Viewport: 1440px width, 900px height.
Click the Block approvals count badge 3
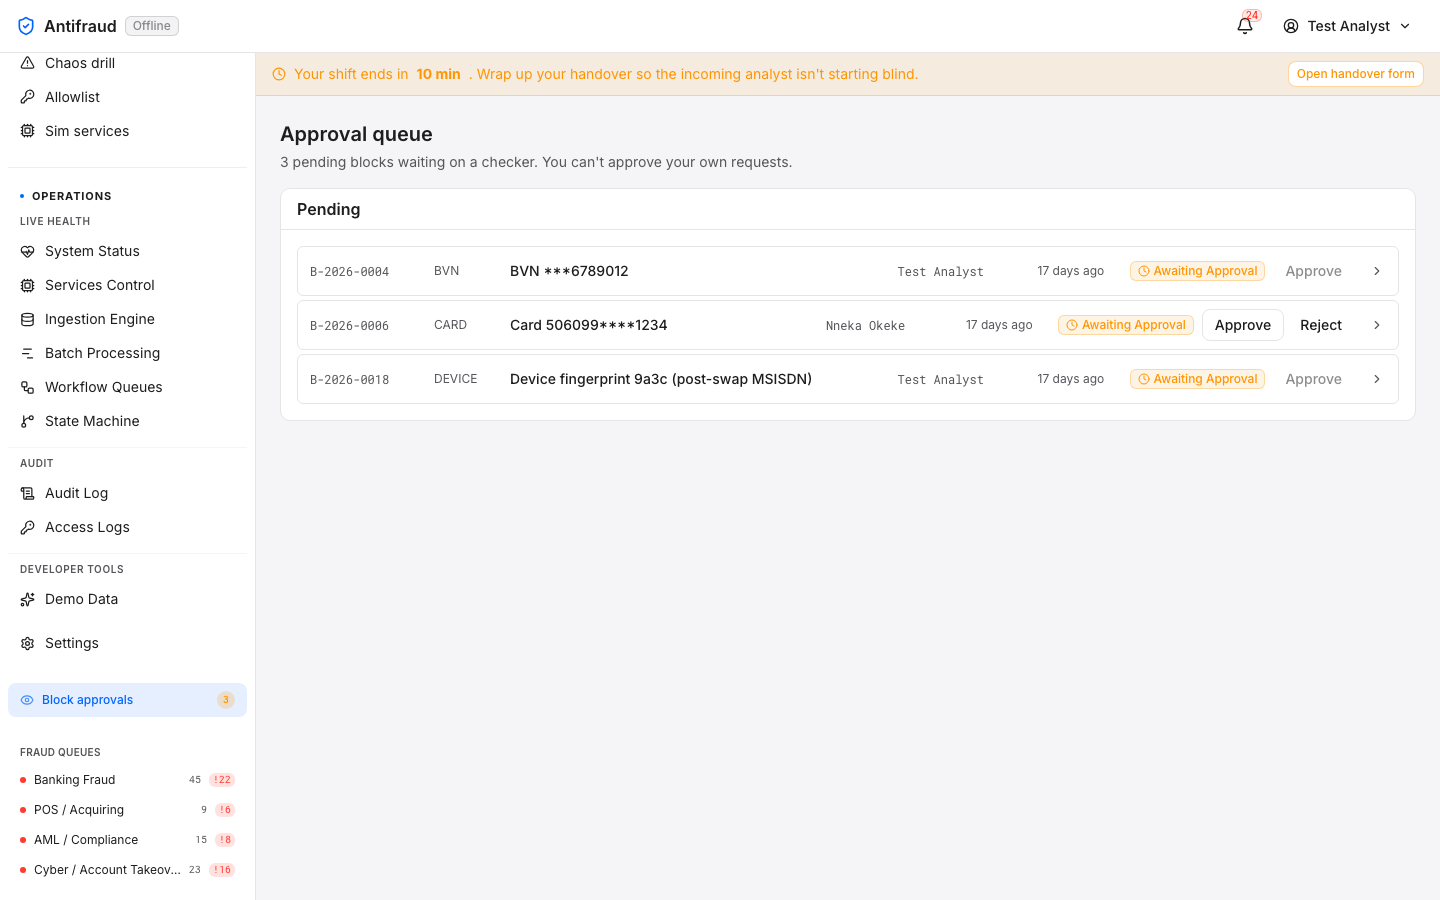click(226, 700)
